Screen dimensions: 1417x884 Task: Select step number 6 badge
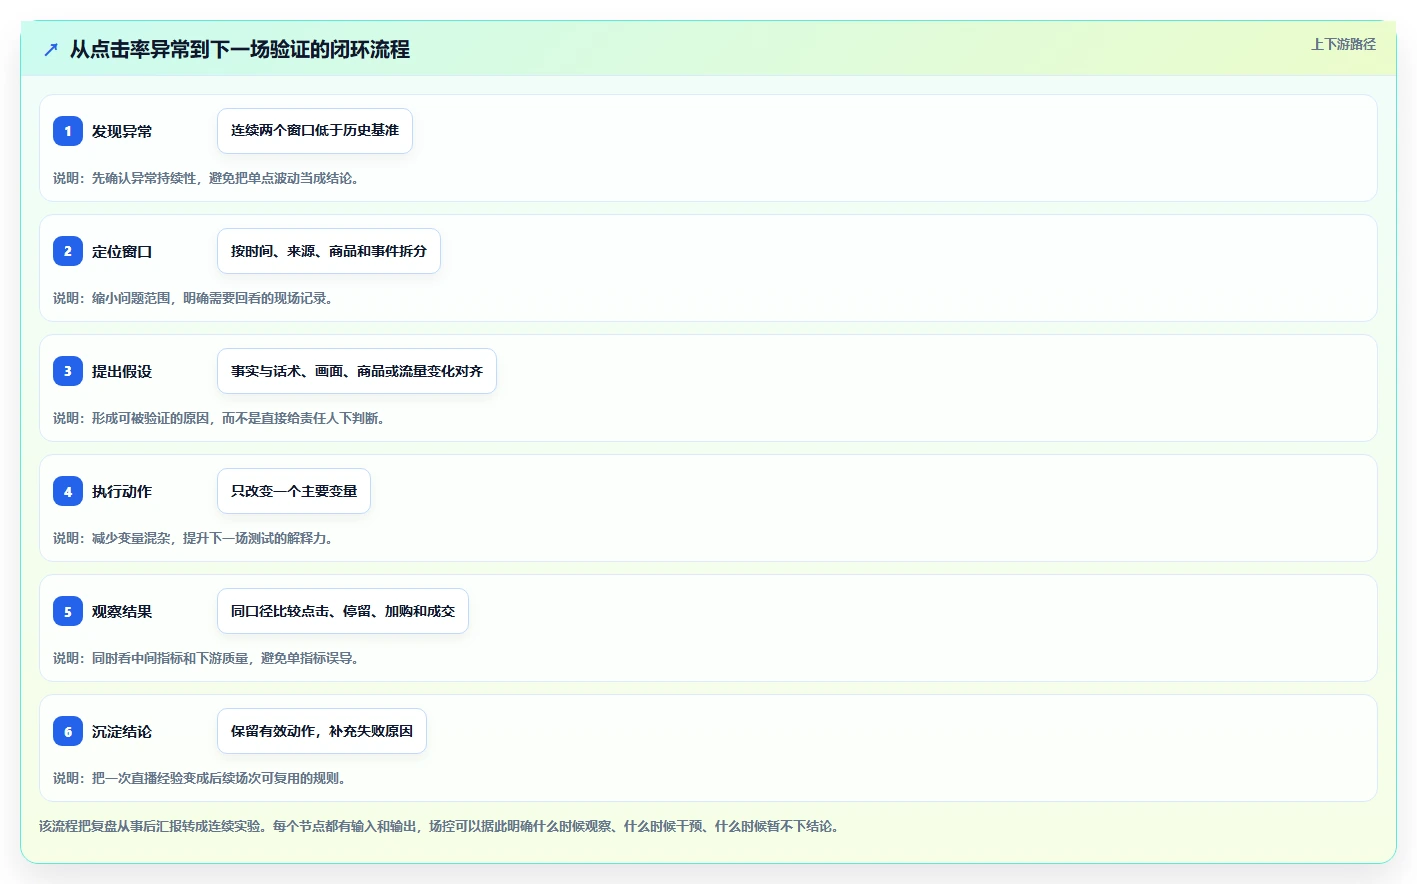pyautogui.click(x=68, y=731)
